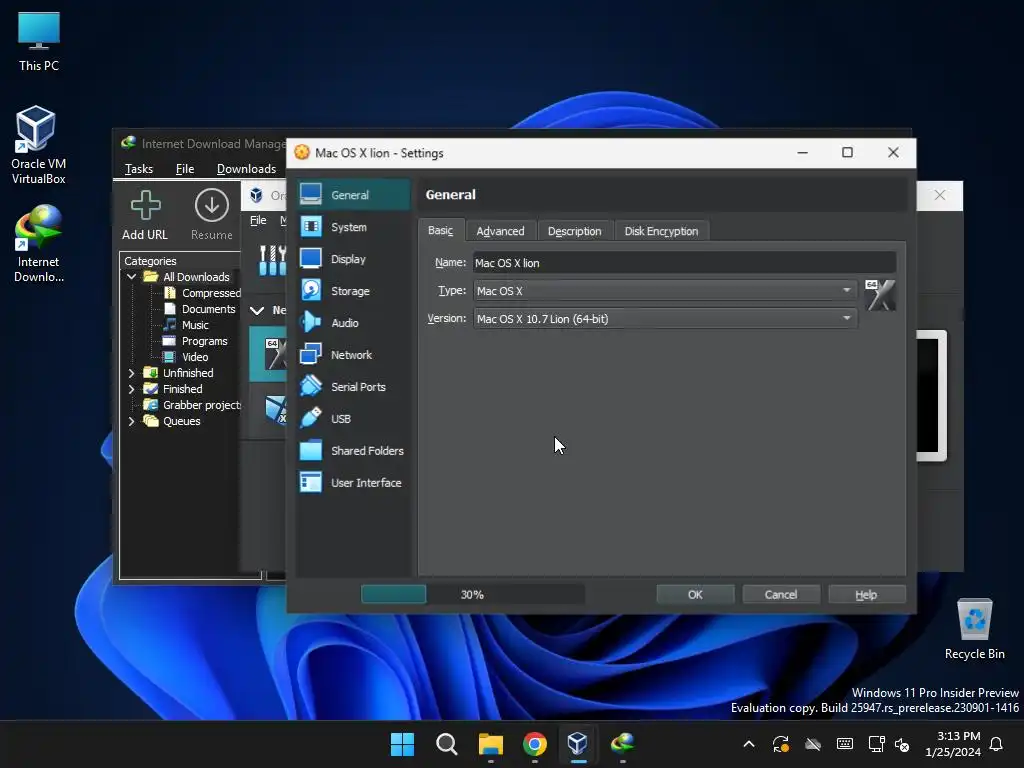
Task: Close the background VirtualBox window
Action: pos(939,195)
